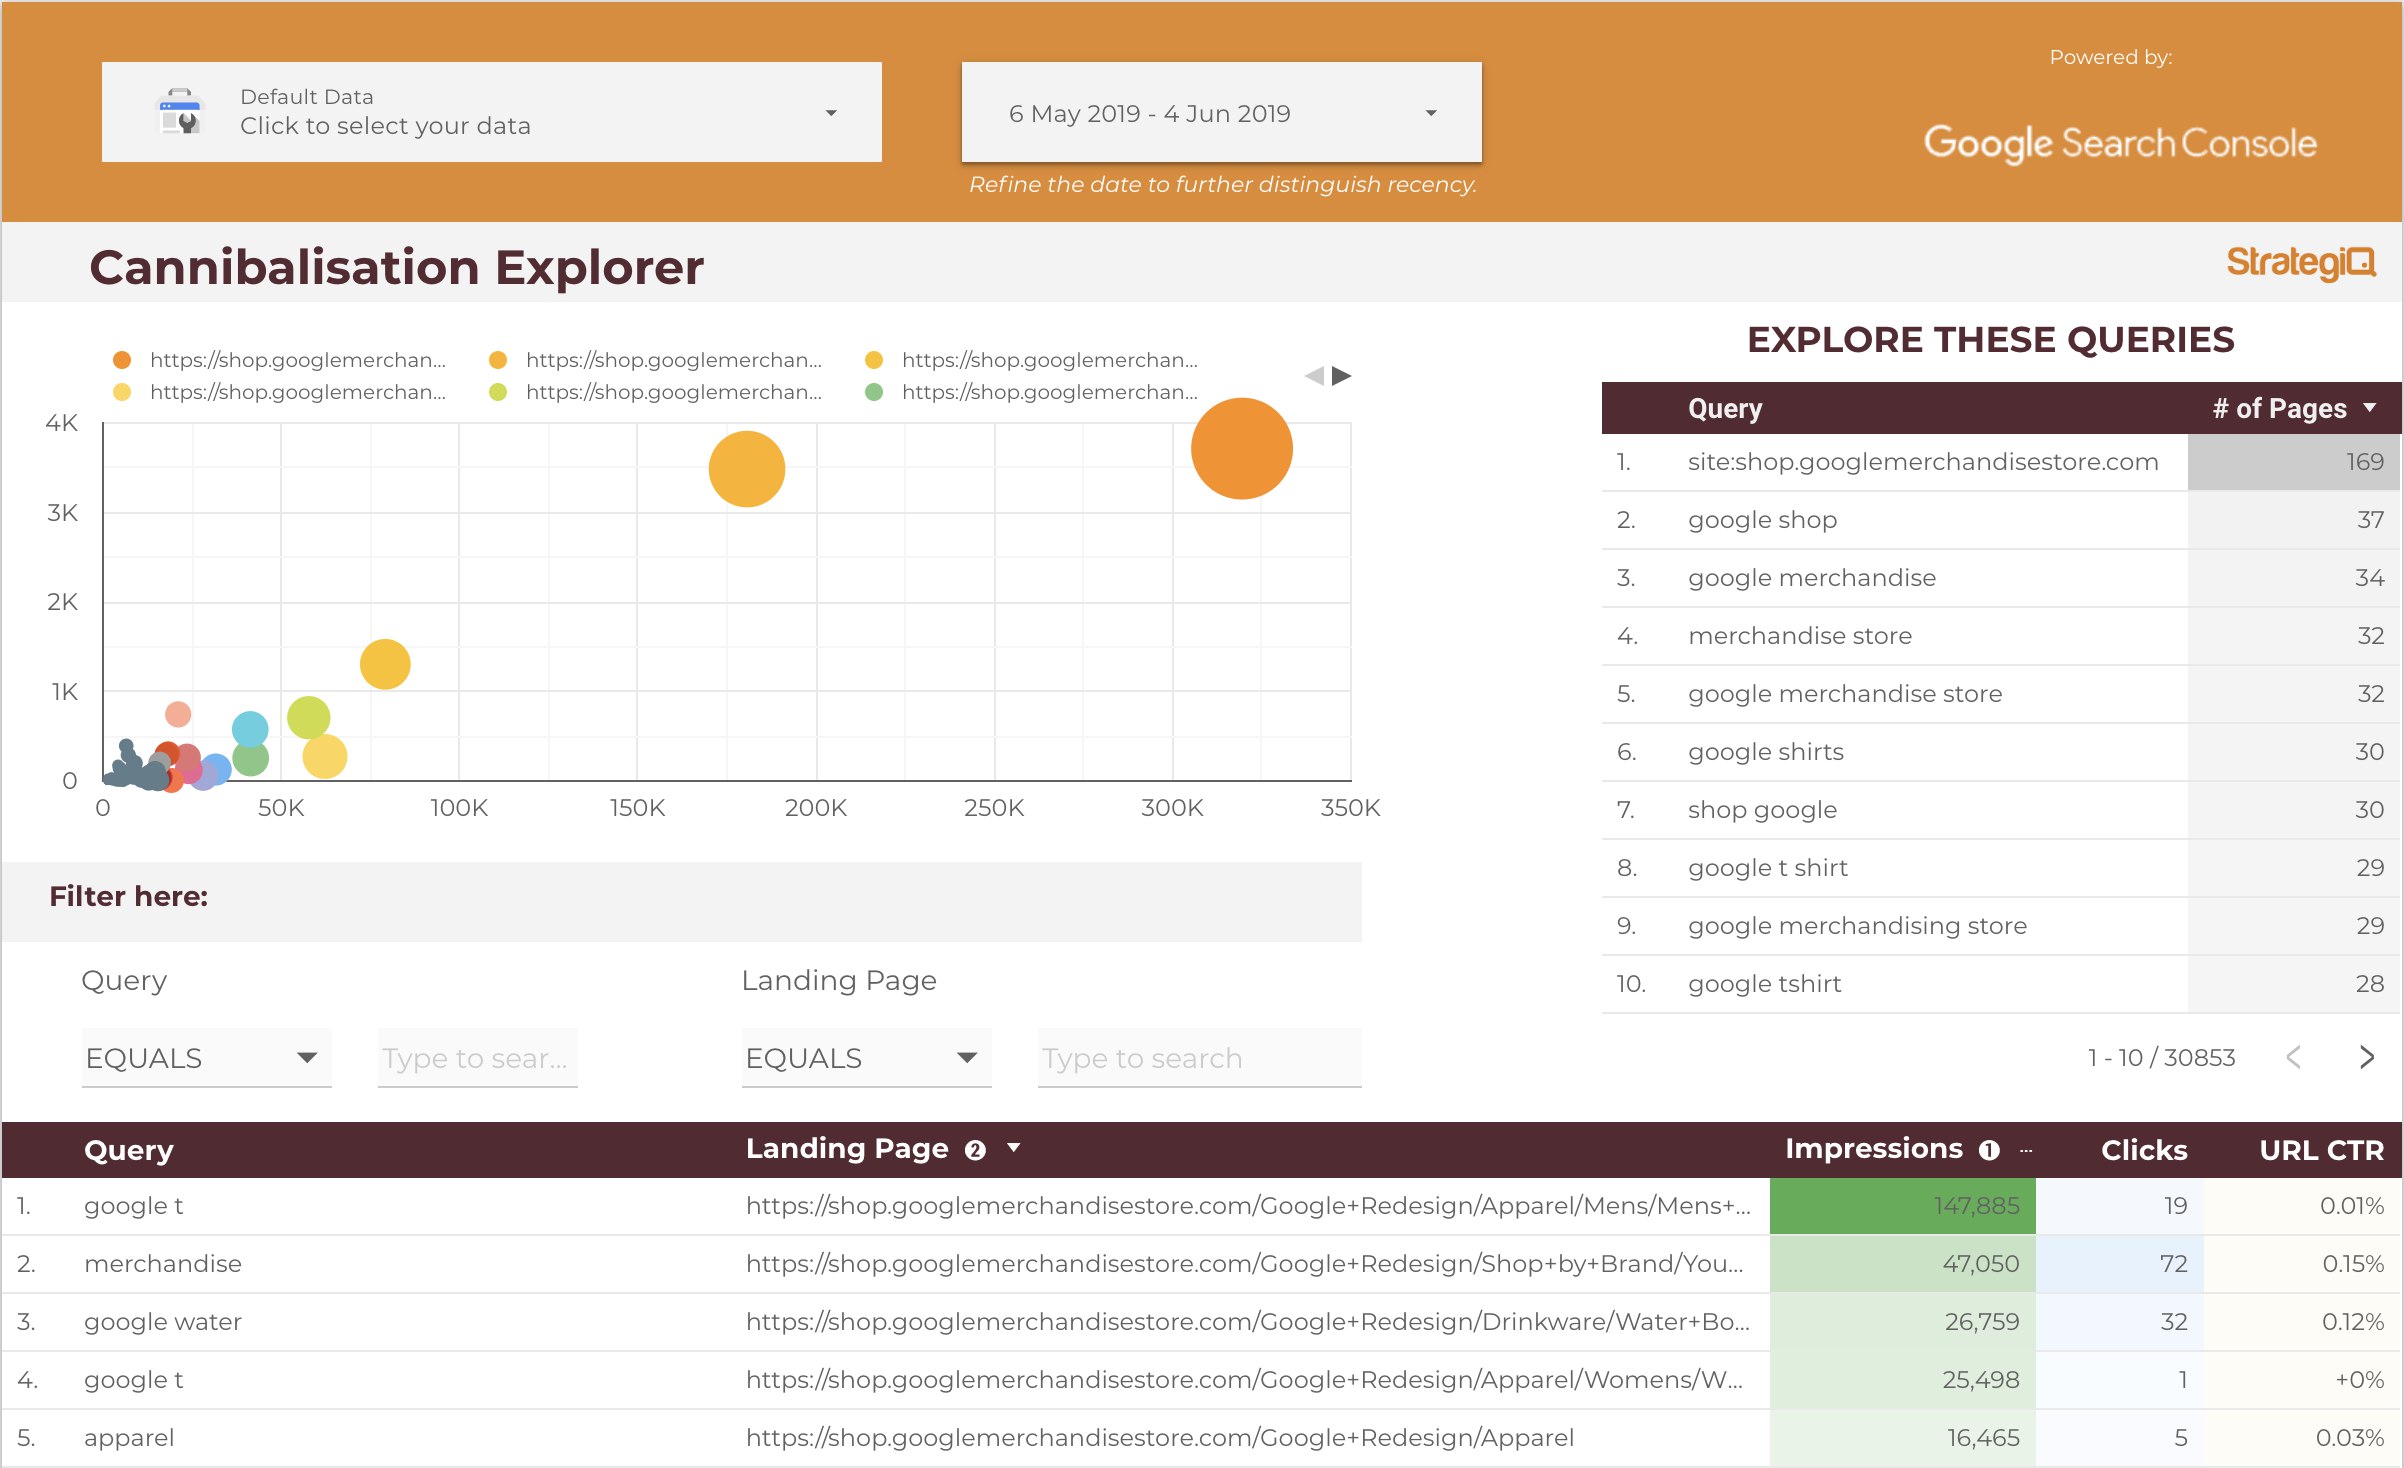The image size is (2404, 1468).
Task: Select google merchandise store query row
Action: [2001, 694]
